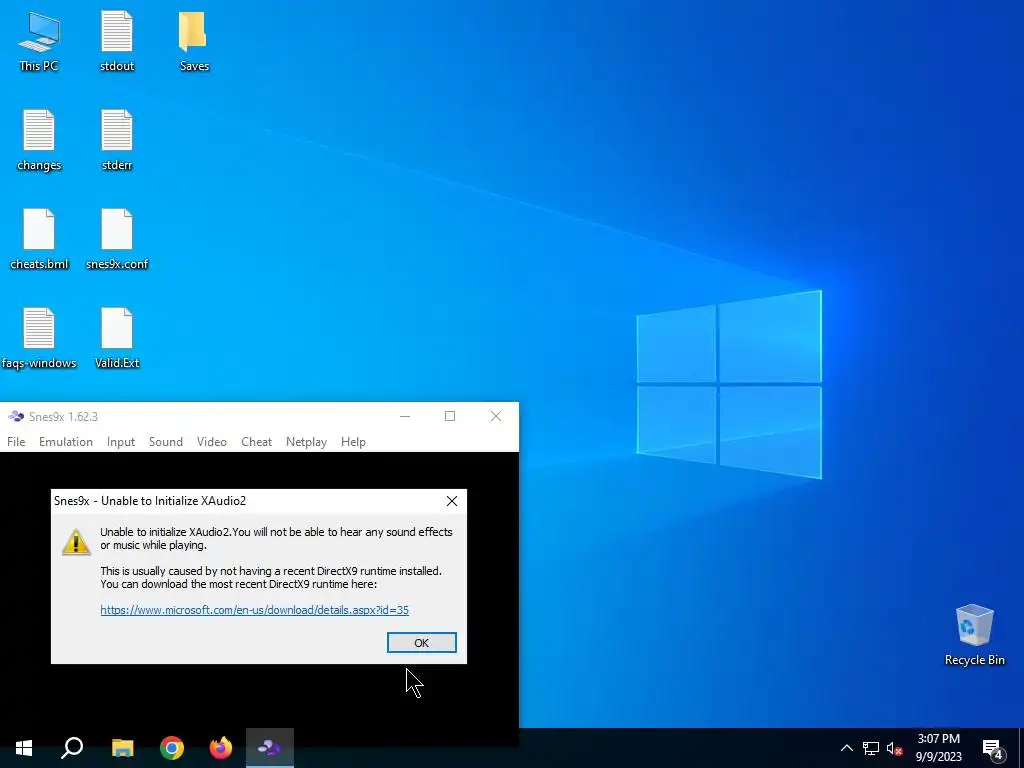Click the Snes9x logo in the title bar

tap(16, 417)
